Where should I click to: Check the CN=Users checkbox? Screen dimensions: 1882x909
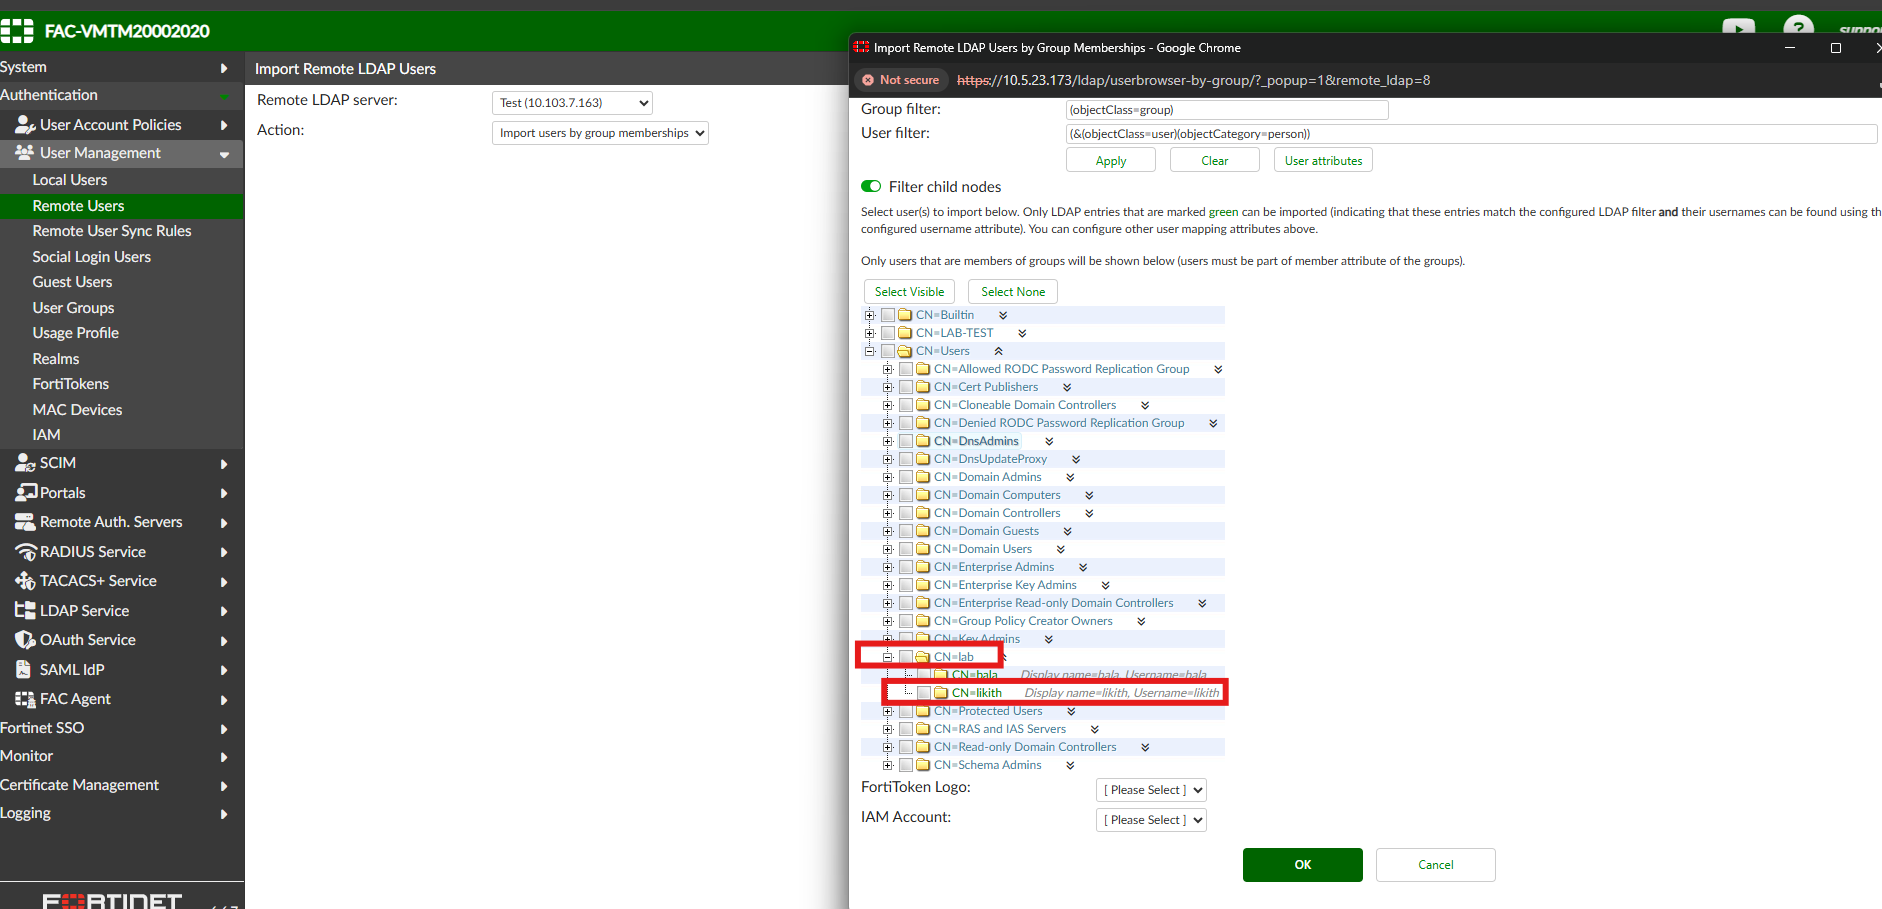tap(888, 351)
